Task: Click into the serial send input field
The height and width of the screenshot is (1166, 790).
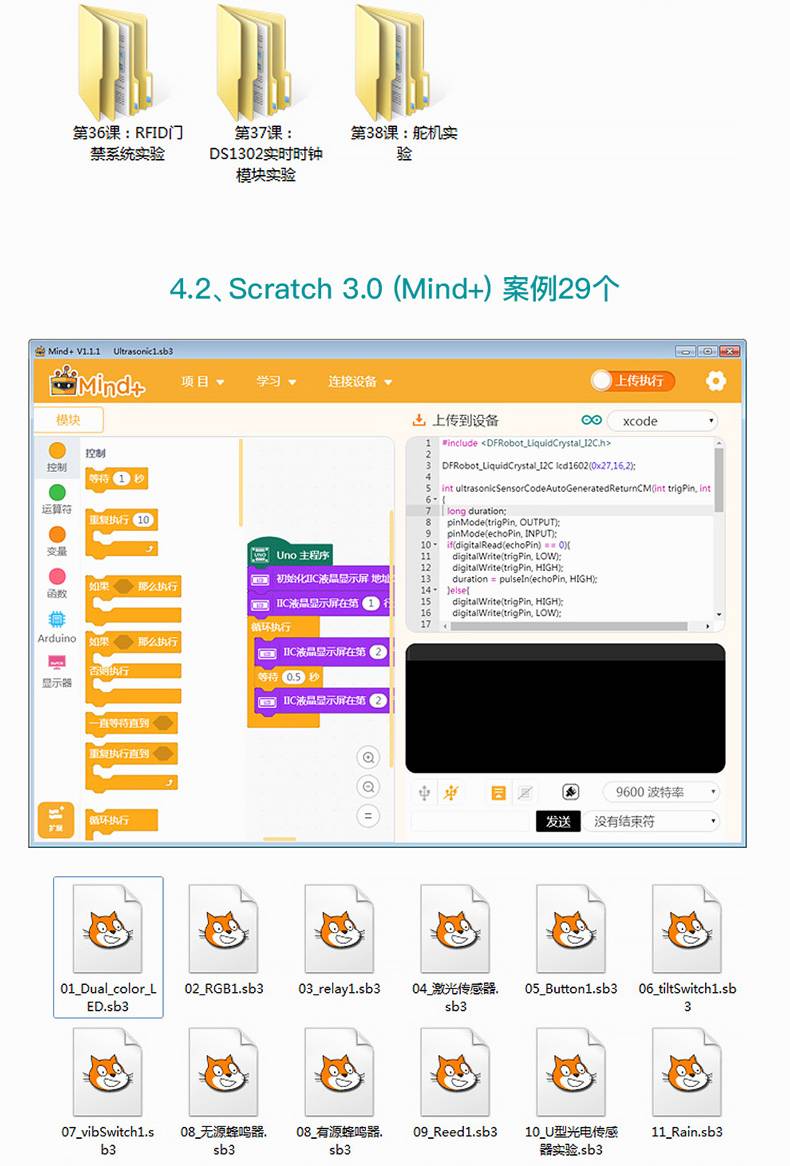Action: pyautogui.click(x=472, y=821)
